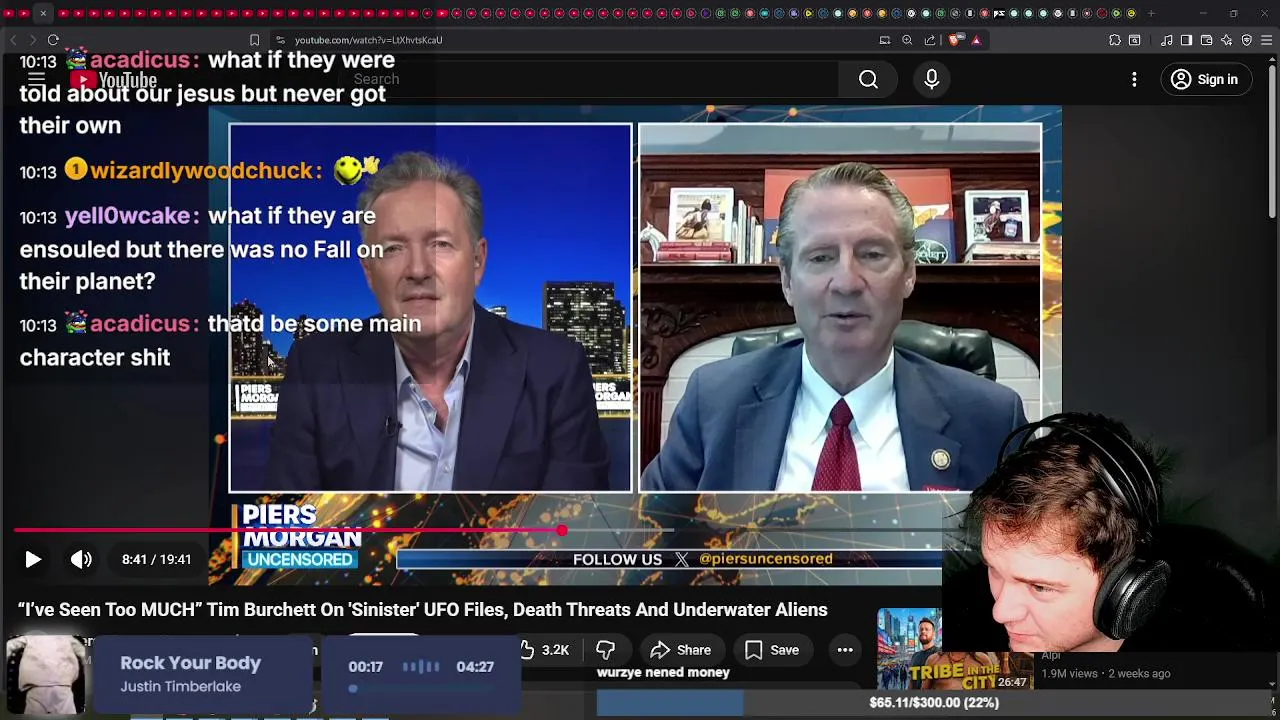Reload the page in browser toolbar
The height and width of the screenshot is (720, 1280).
(x=53, y=40)
